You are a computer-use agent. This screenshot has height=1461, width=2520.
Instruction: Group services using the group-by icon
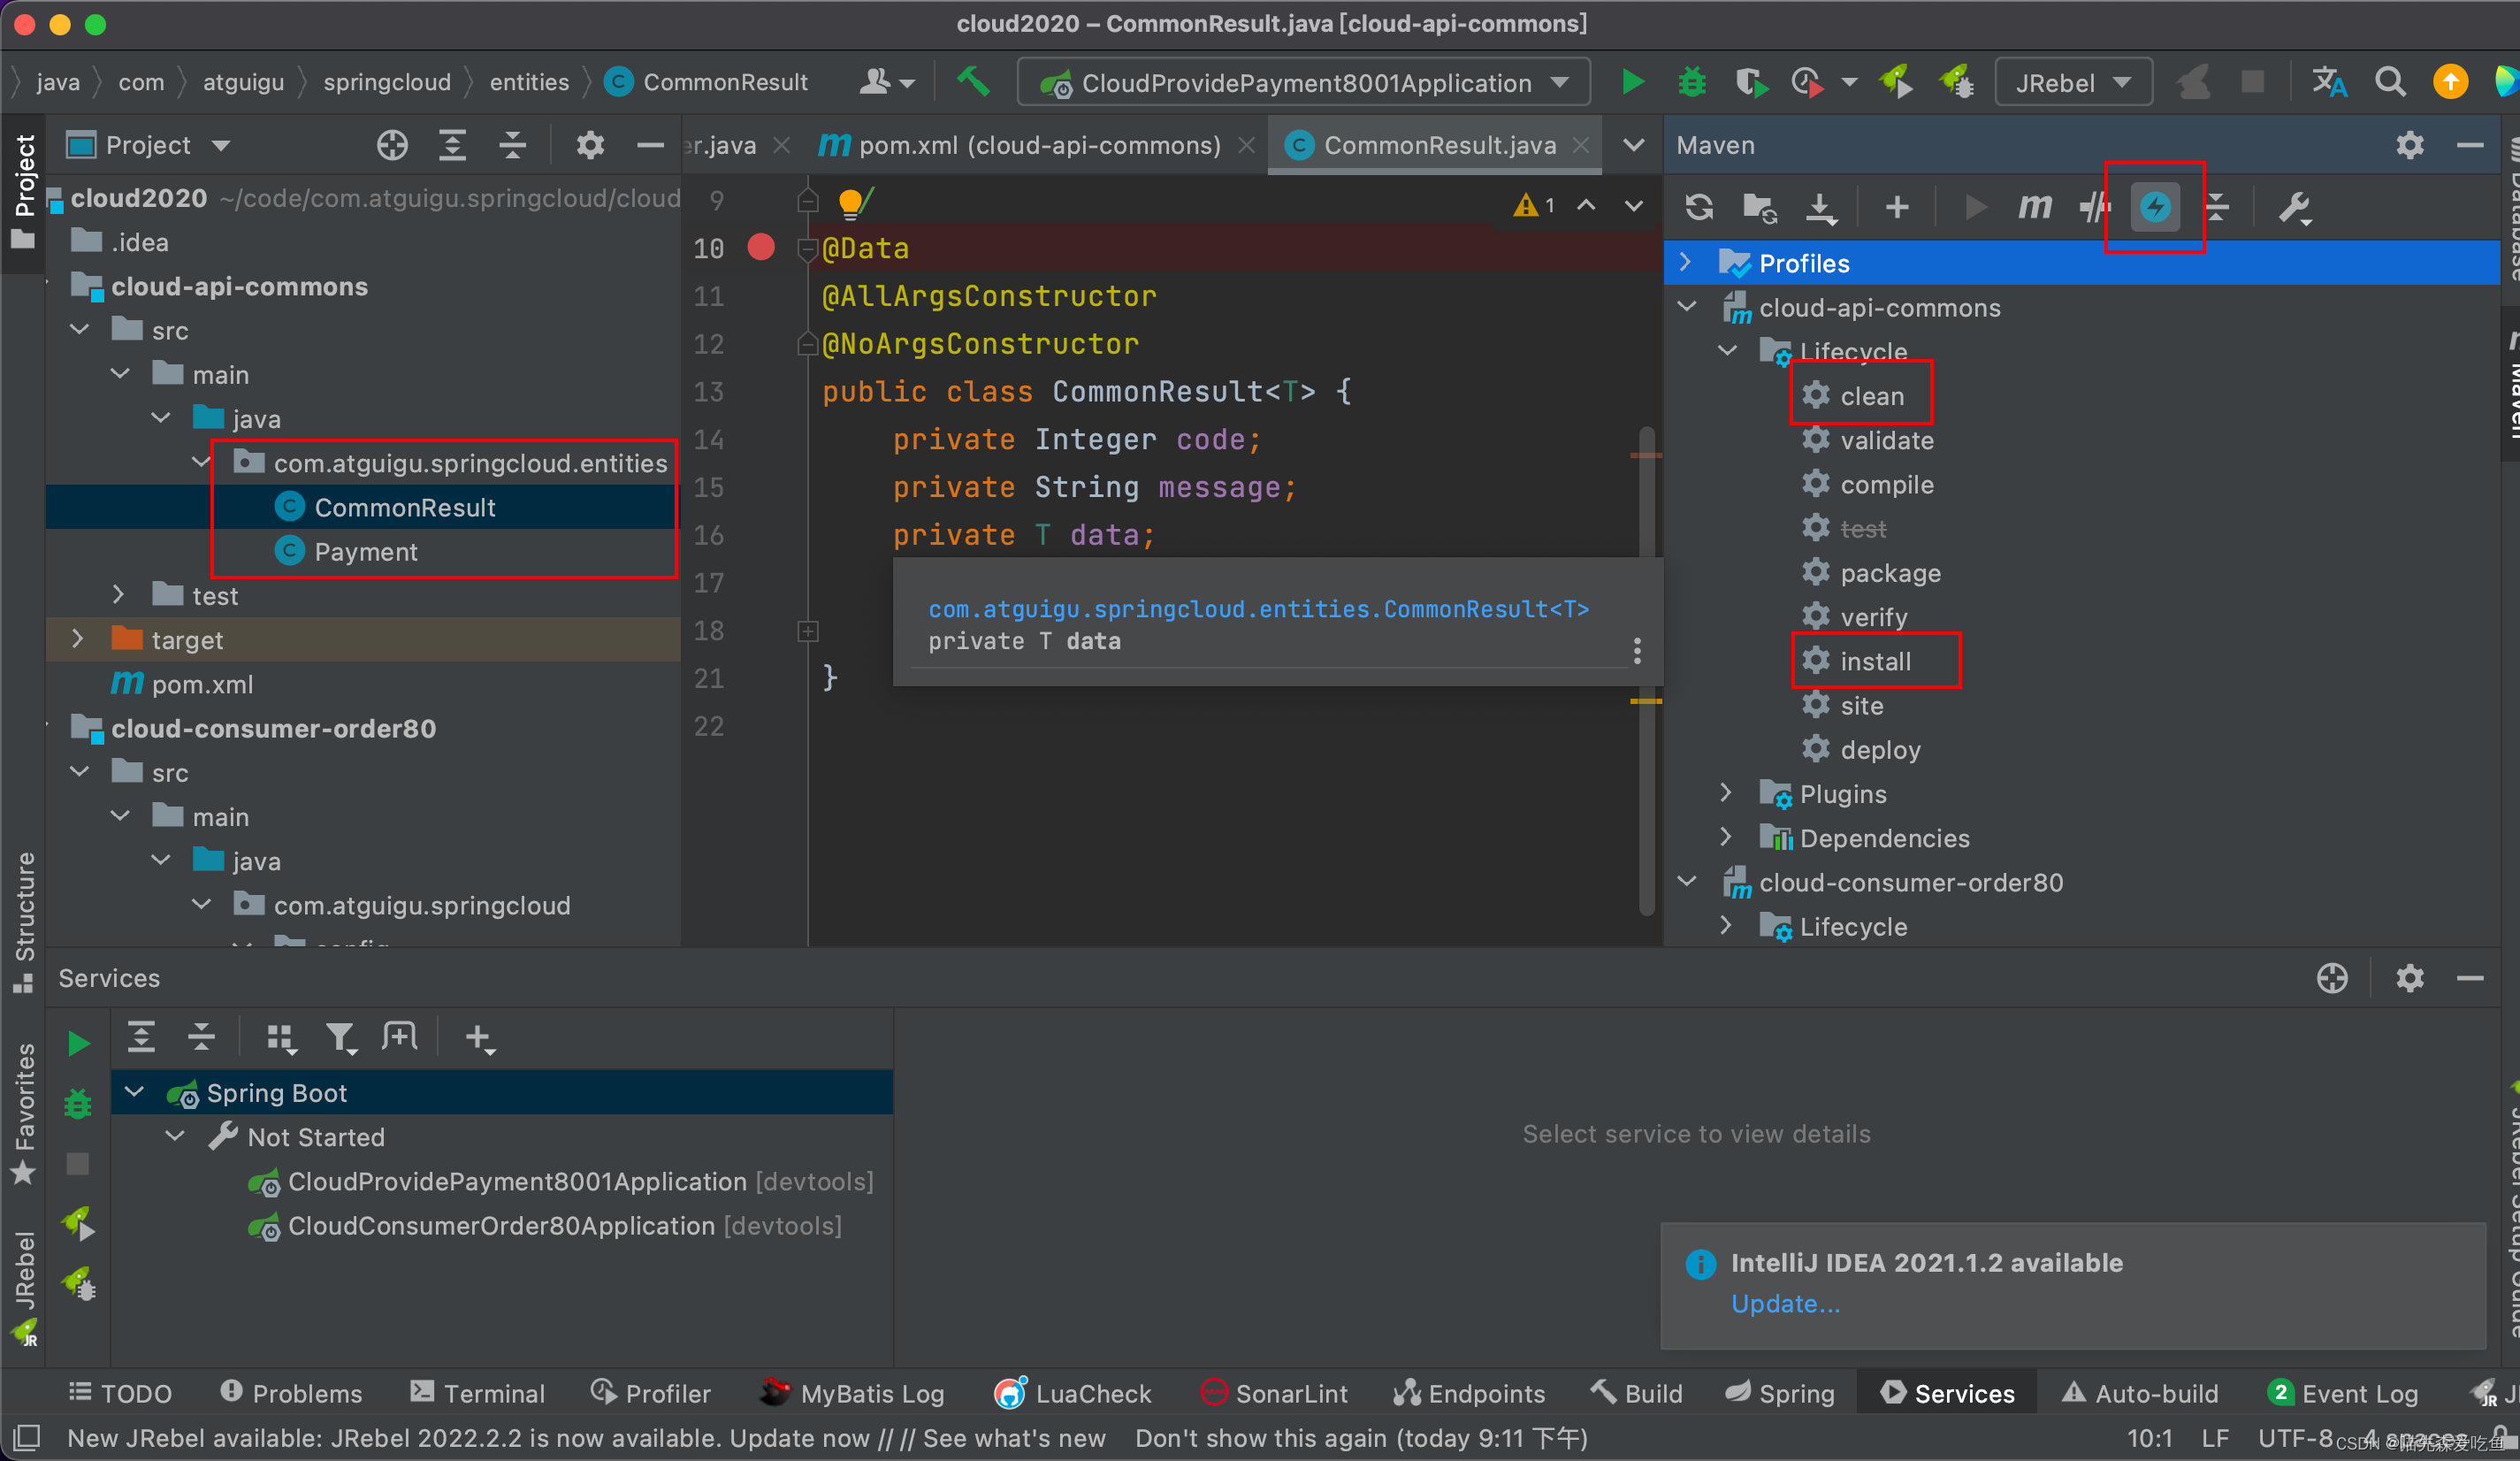point(281,1038)
